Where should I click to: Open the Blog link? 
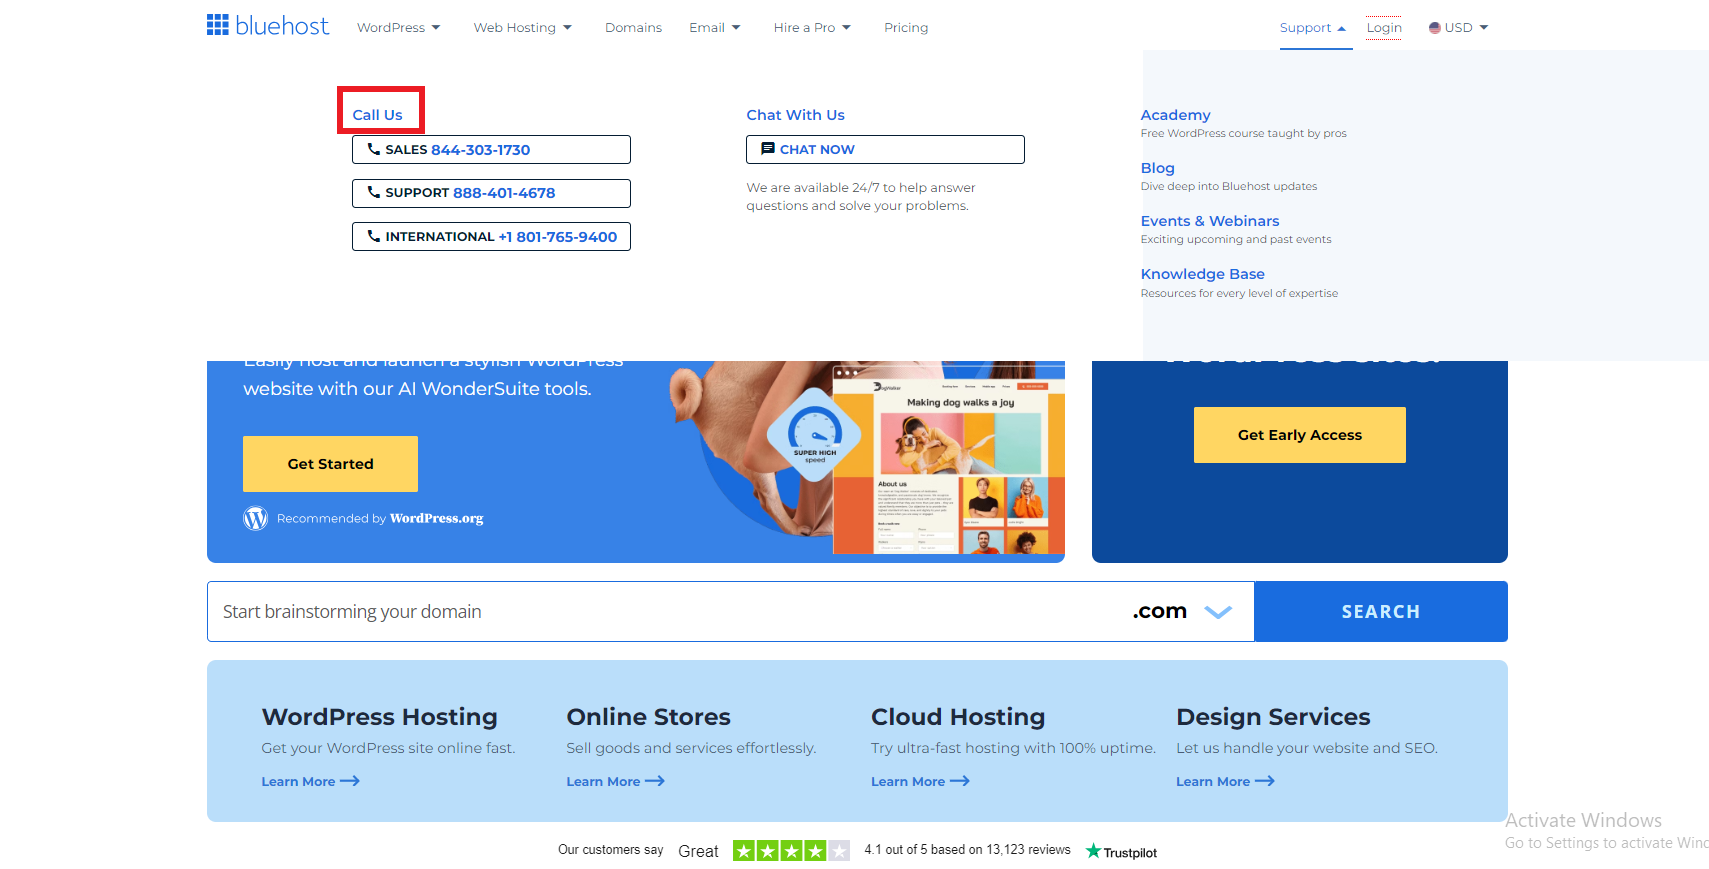click(x=1157, y=168)
